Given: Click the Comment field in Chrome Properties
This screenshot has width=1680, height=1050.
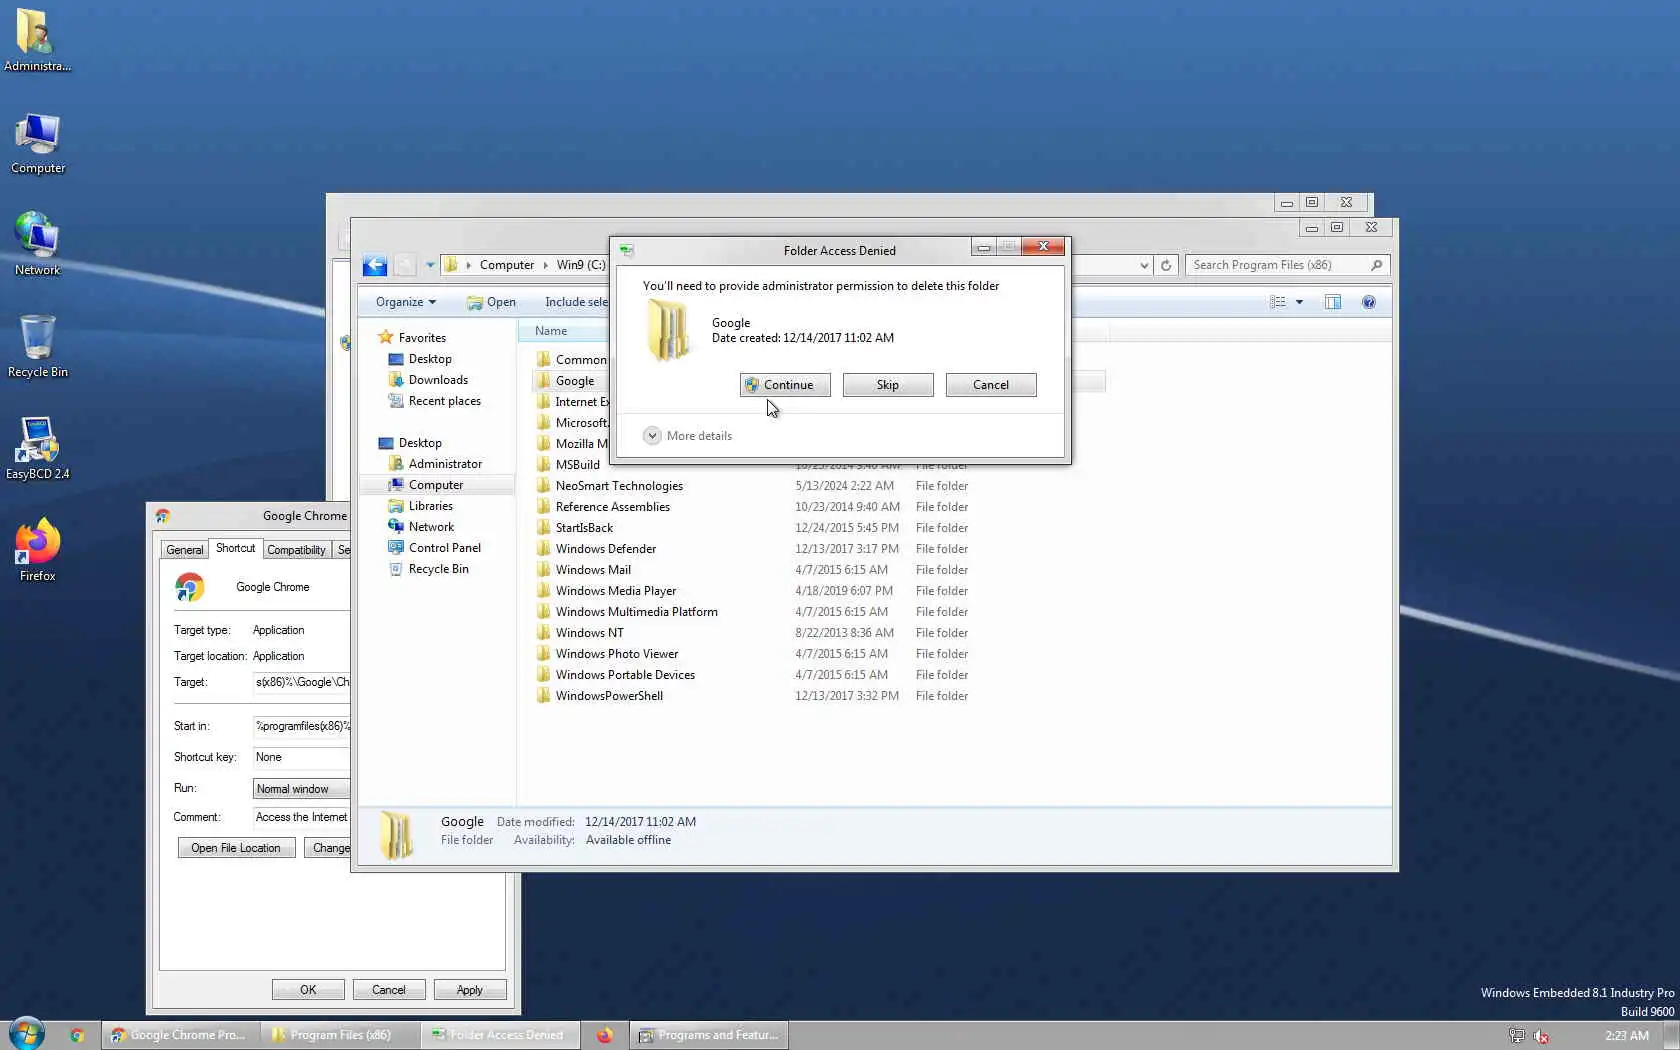Looking at the screenshot, I should [x=301, y=817].
